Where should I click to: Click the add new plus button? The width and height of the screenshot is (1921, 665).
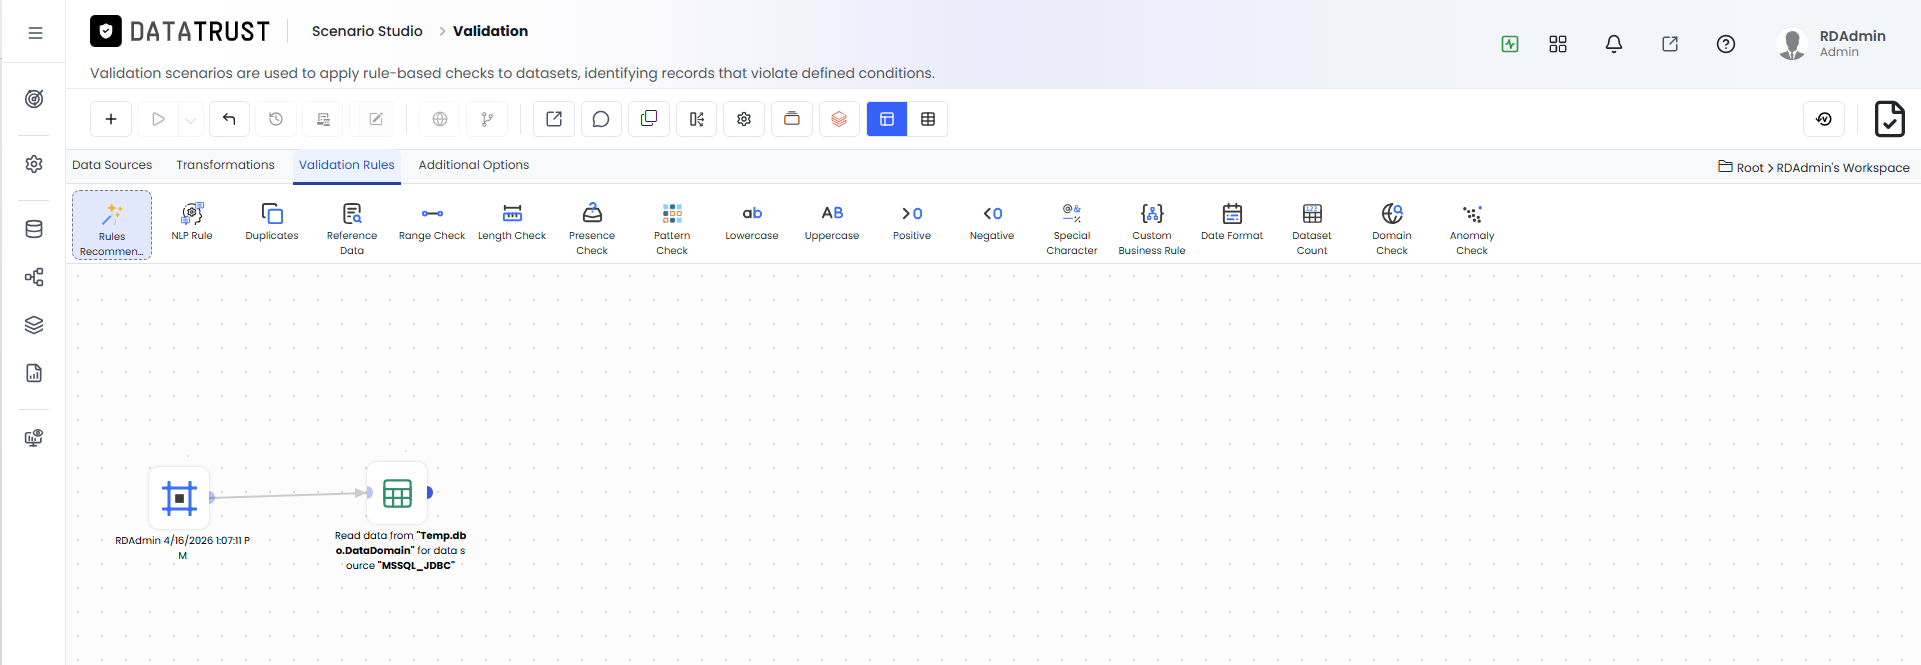111,119
